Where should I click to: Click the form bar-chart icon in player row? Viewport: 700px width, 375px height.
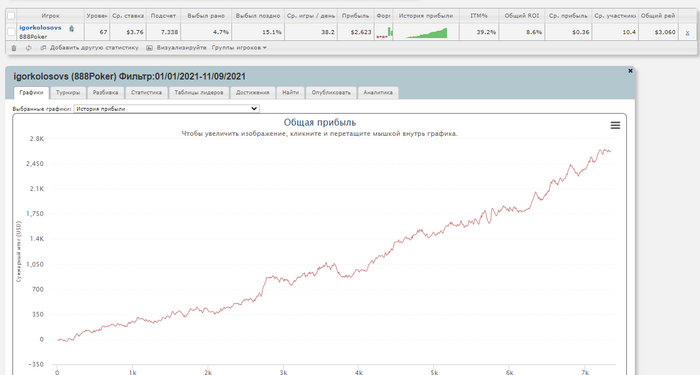383,32
